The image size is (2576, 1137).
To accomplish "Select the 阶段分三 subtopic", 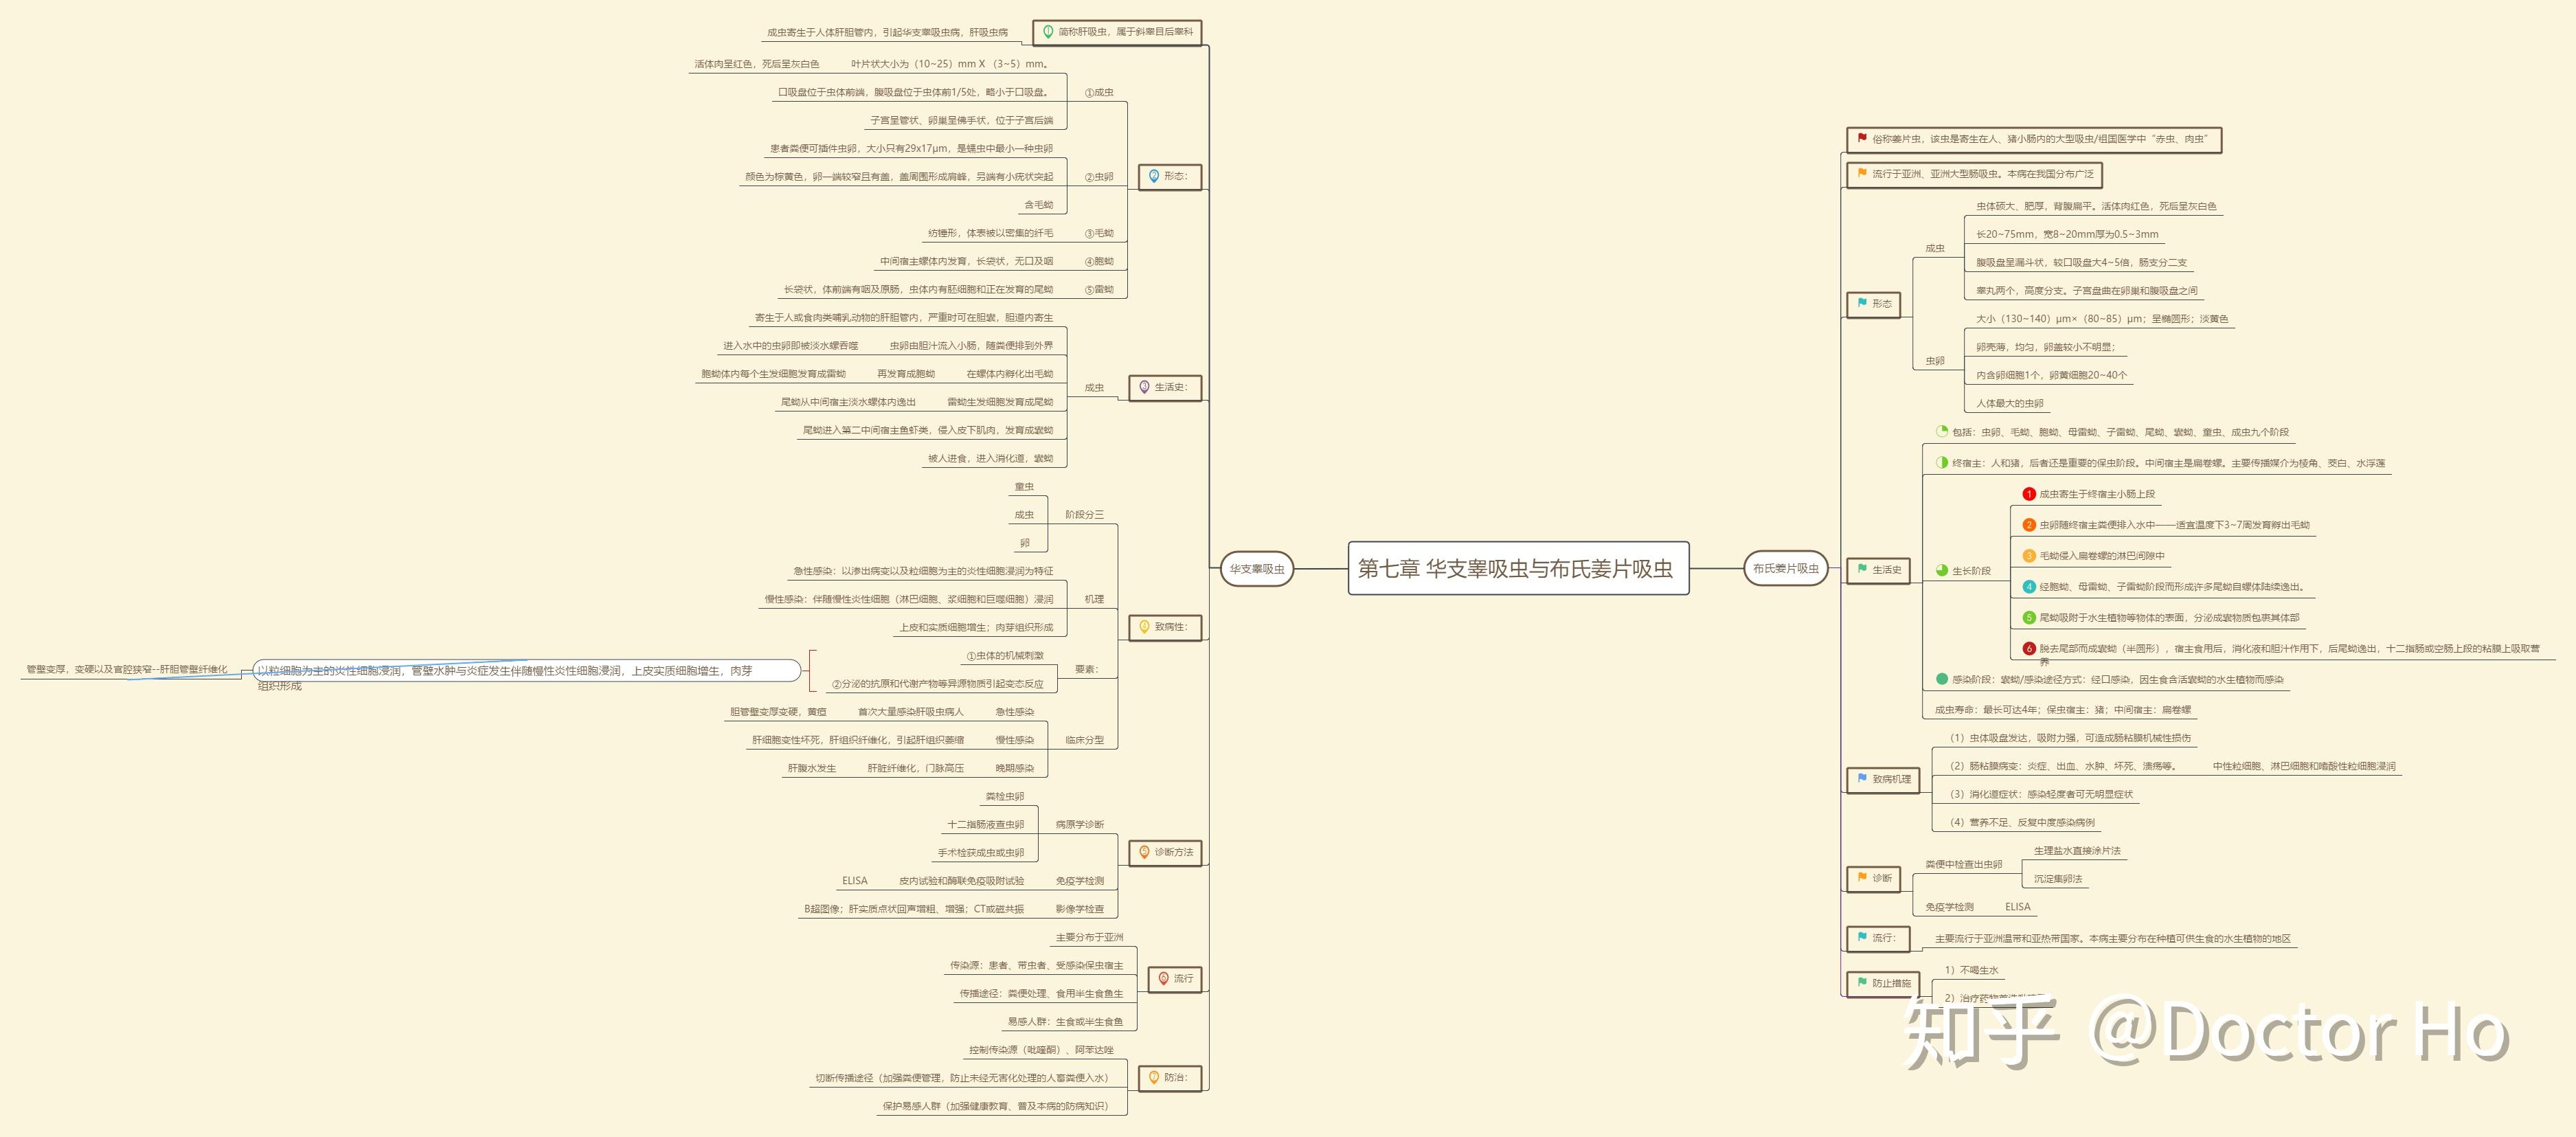I will (1085, 515).
